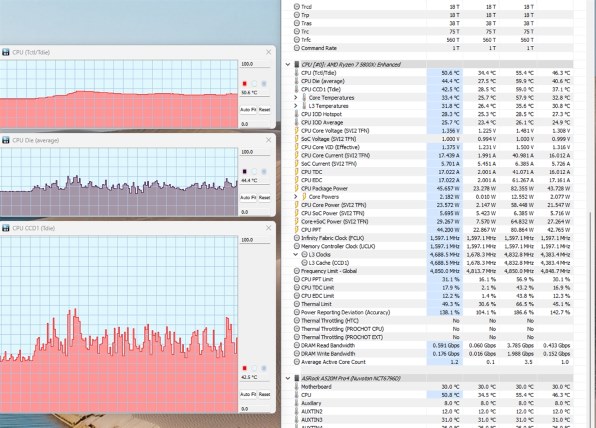This screenshot has width=596, height=428.
Task: Click the lightning icon of CPU PPT row
Action: point(297,230)
